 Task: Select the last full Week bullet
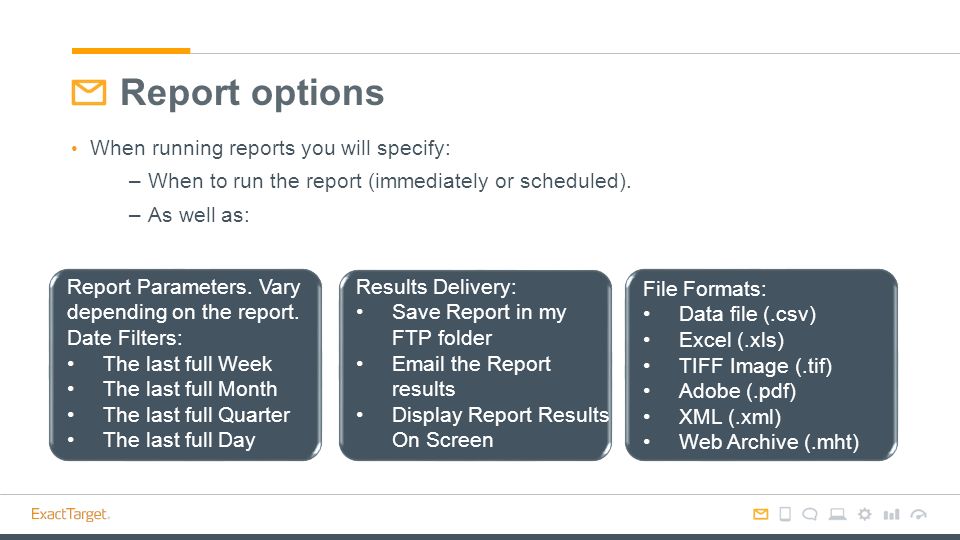click(x=187, y=364)
